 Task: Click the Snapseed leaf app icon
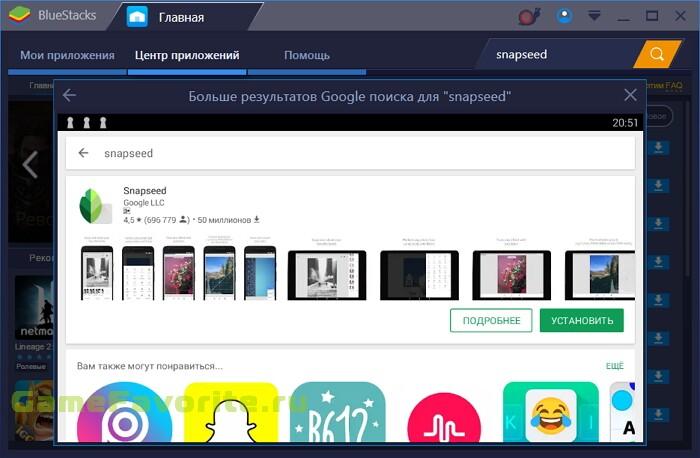pyautogui.click(x=95, y=206)
